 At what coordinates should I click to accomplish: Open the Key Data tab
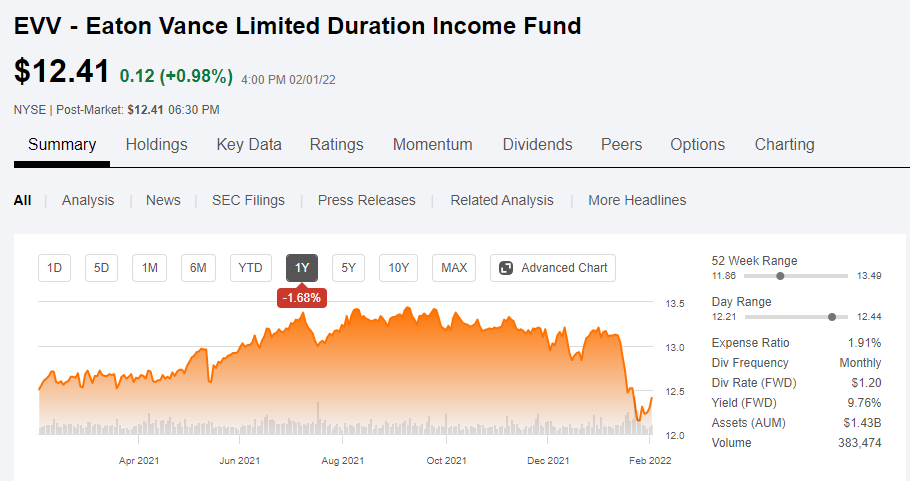tap(249, 144)
